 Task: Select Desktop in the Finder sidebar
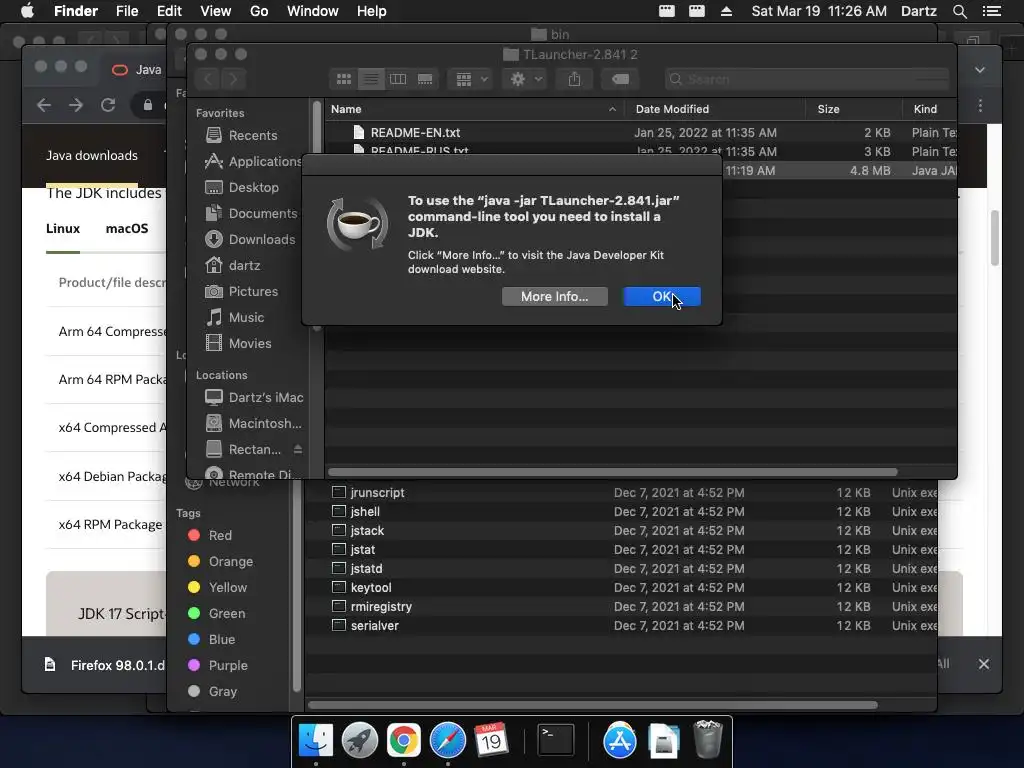click(242, 187)
